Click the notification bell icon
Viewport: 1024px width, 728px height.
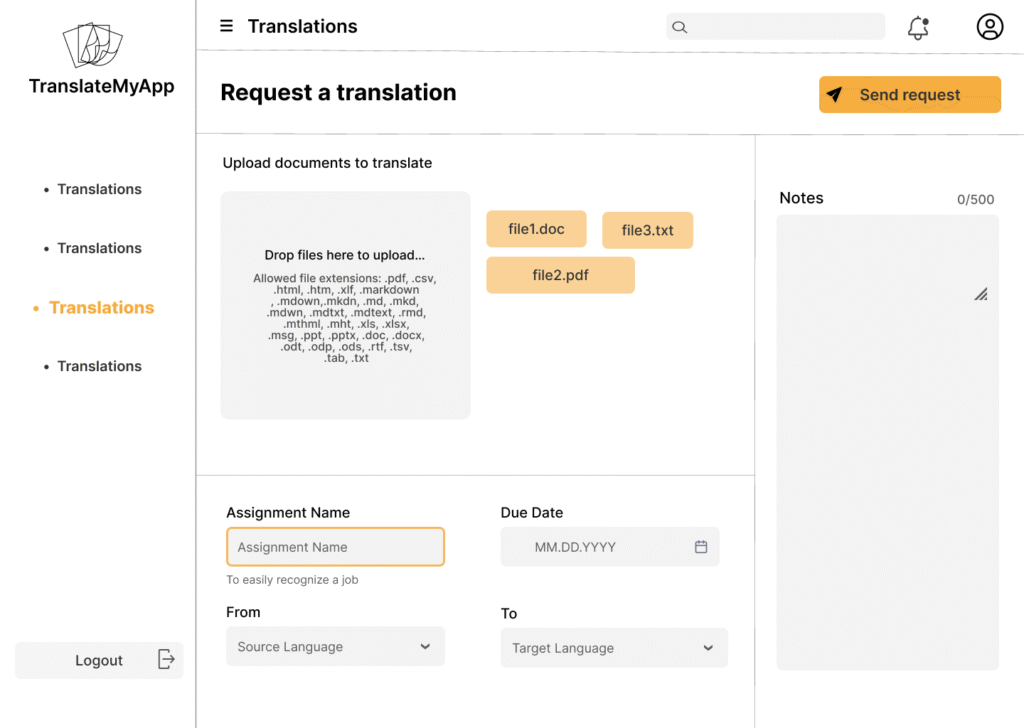point(917,27)
